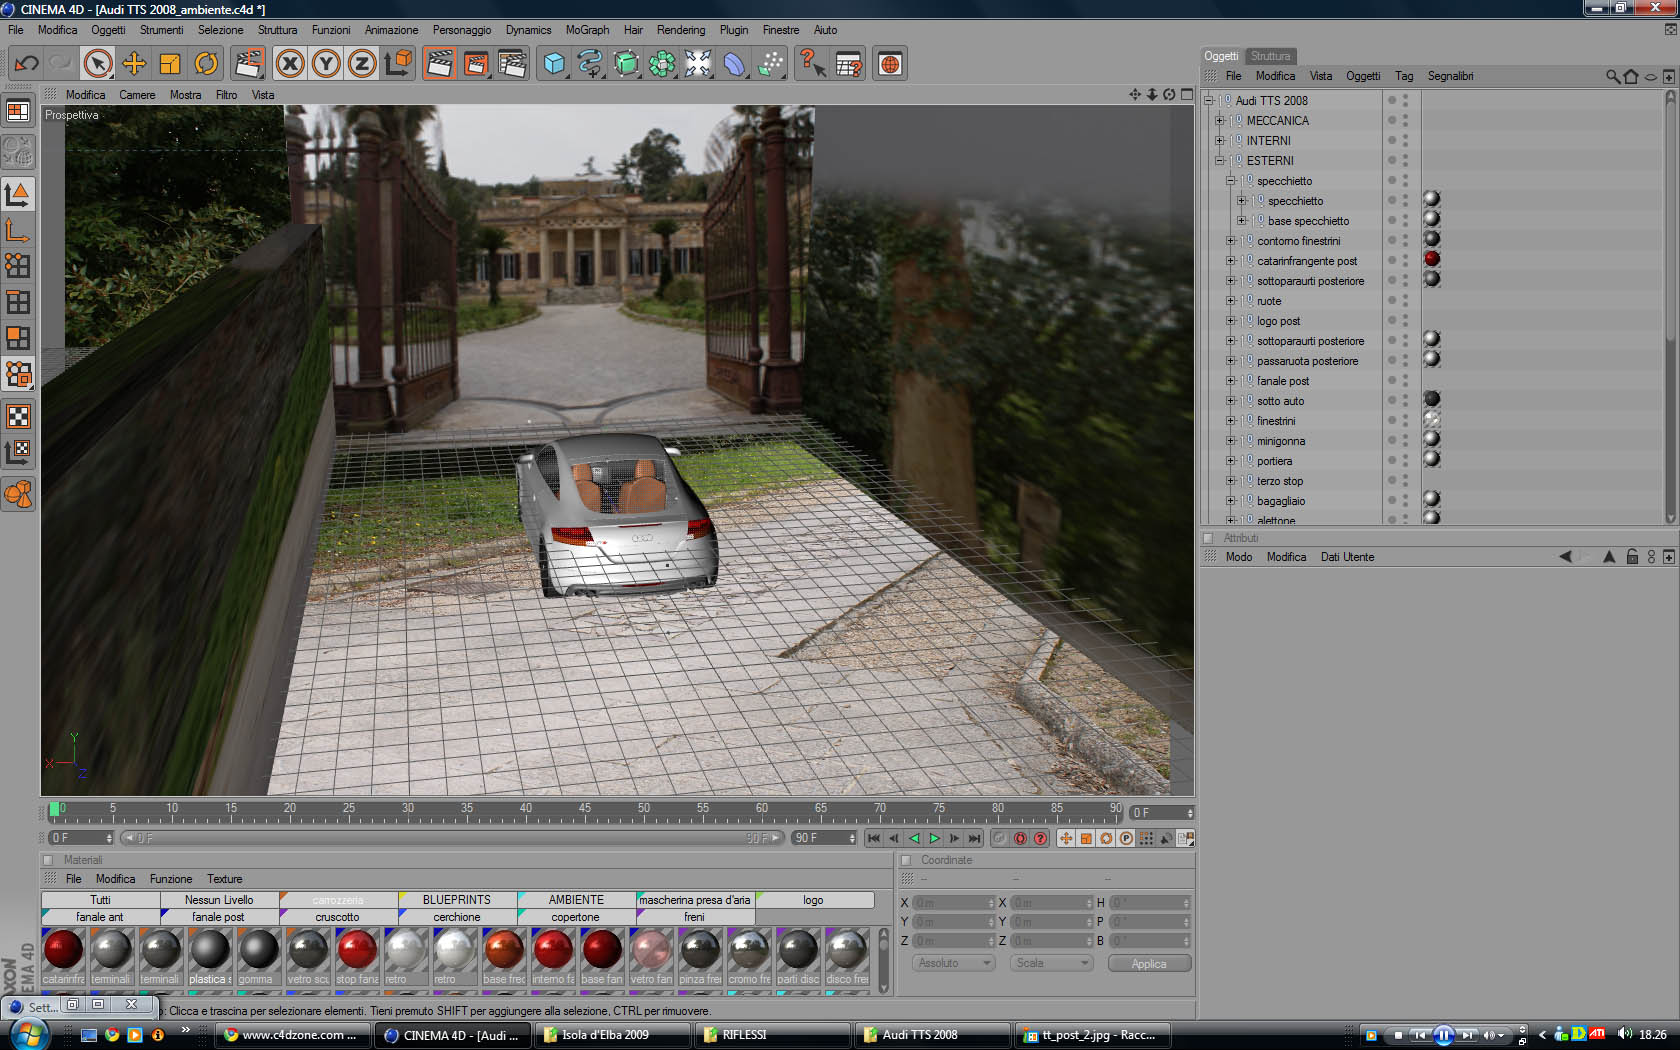Toggle parameter keyframe recording icon
The width and height of the screenshot is (1680, 1050).
tap(1126, 838)
